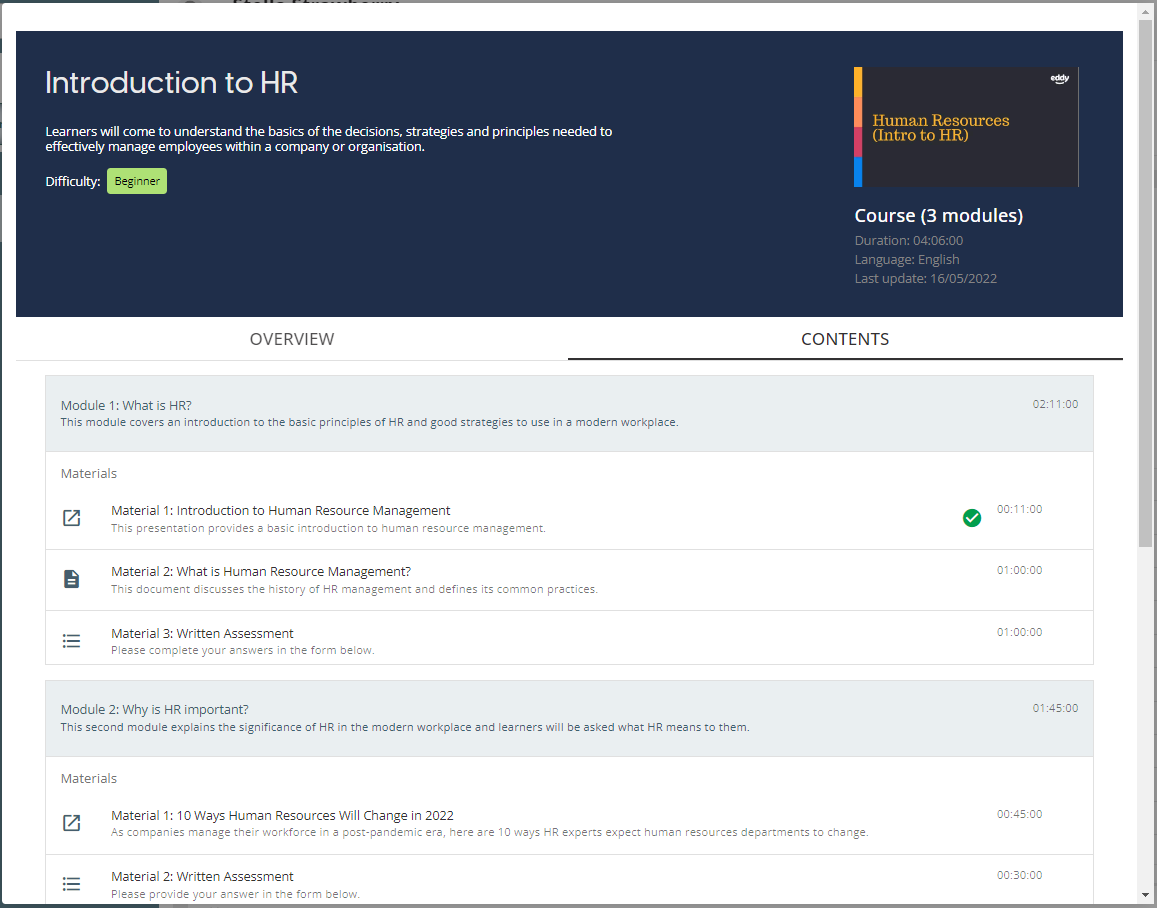Open Material 1: Introduction to Human Resource Management
Image resolution: width=1157 pixels, height=908 pixels.
pos(281,510)
